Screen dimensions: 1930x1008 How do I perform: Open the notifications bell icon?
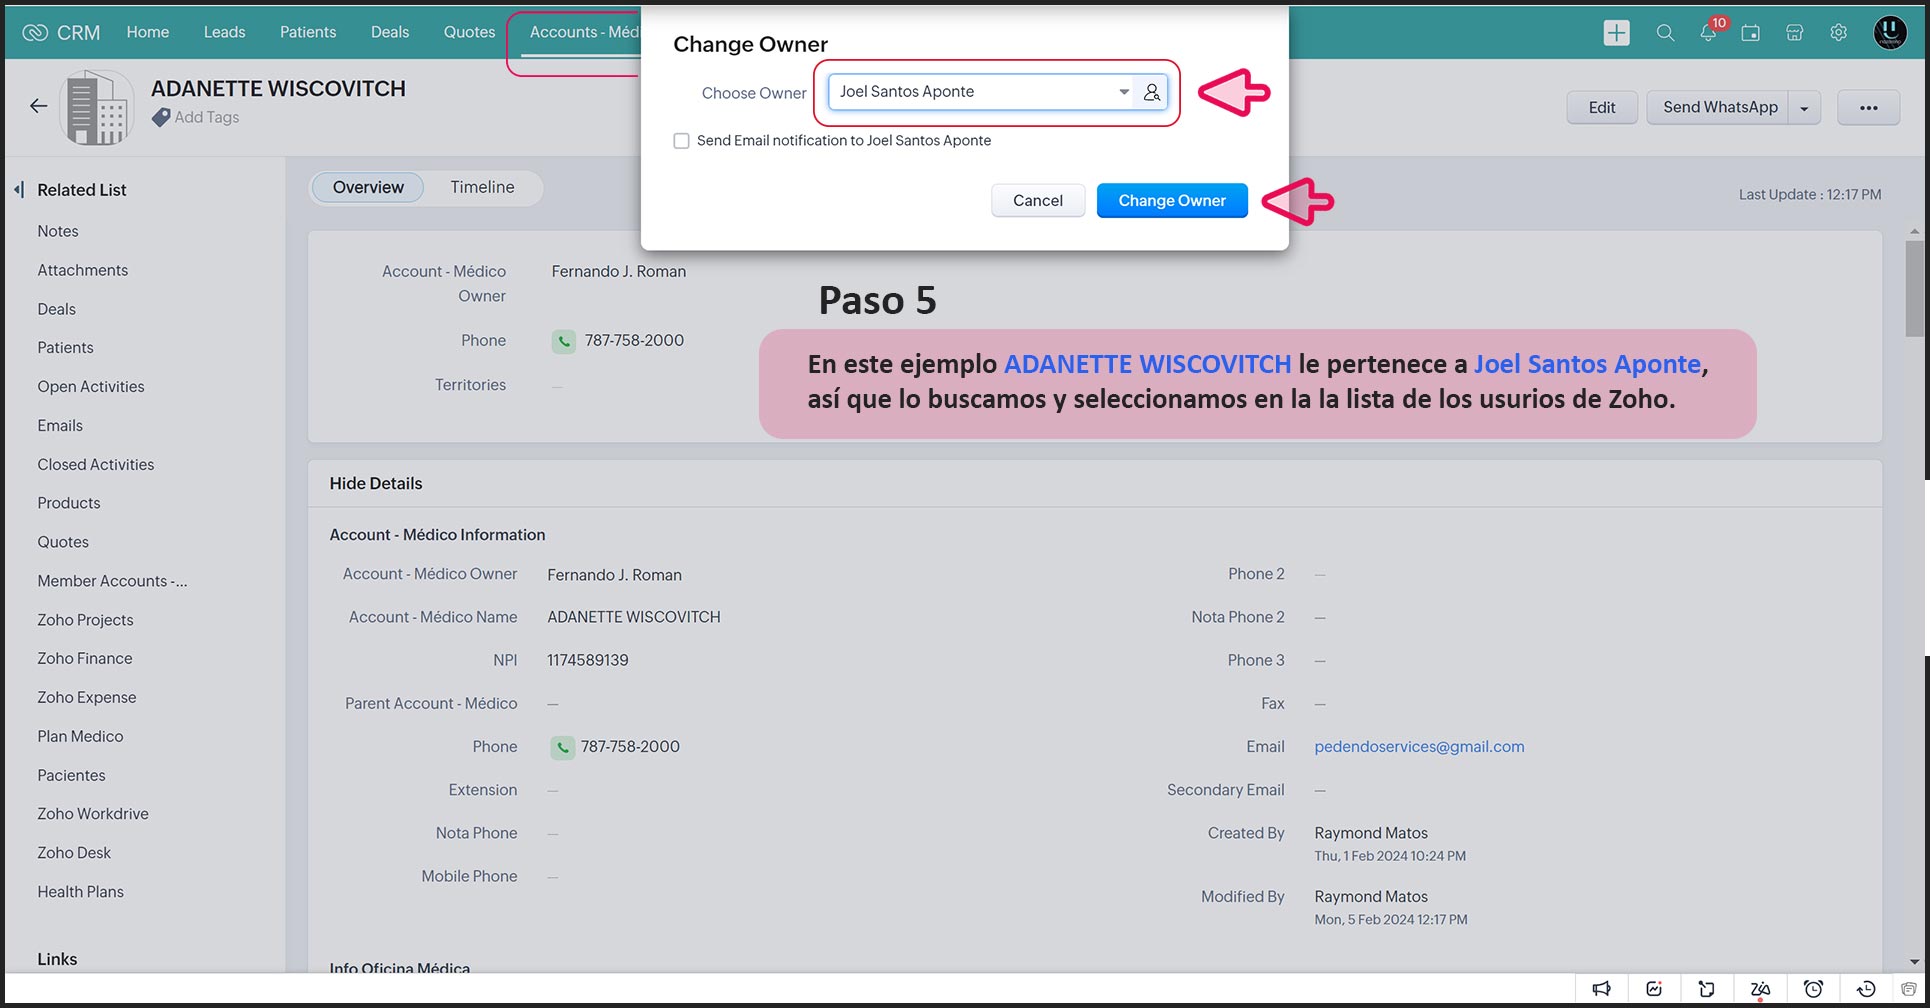[1708, 33]
